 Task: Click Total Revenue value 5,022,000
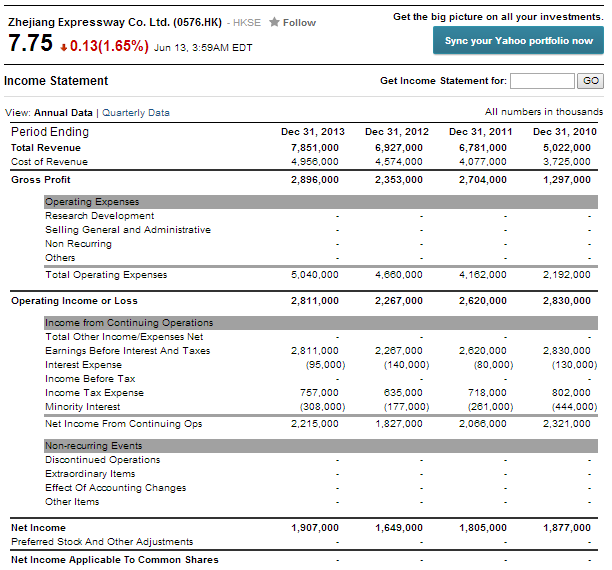[567, 148]
